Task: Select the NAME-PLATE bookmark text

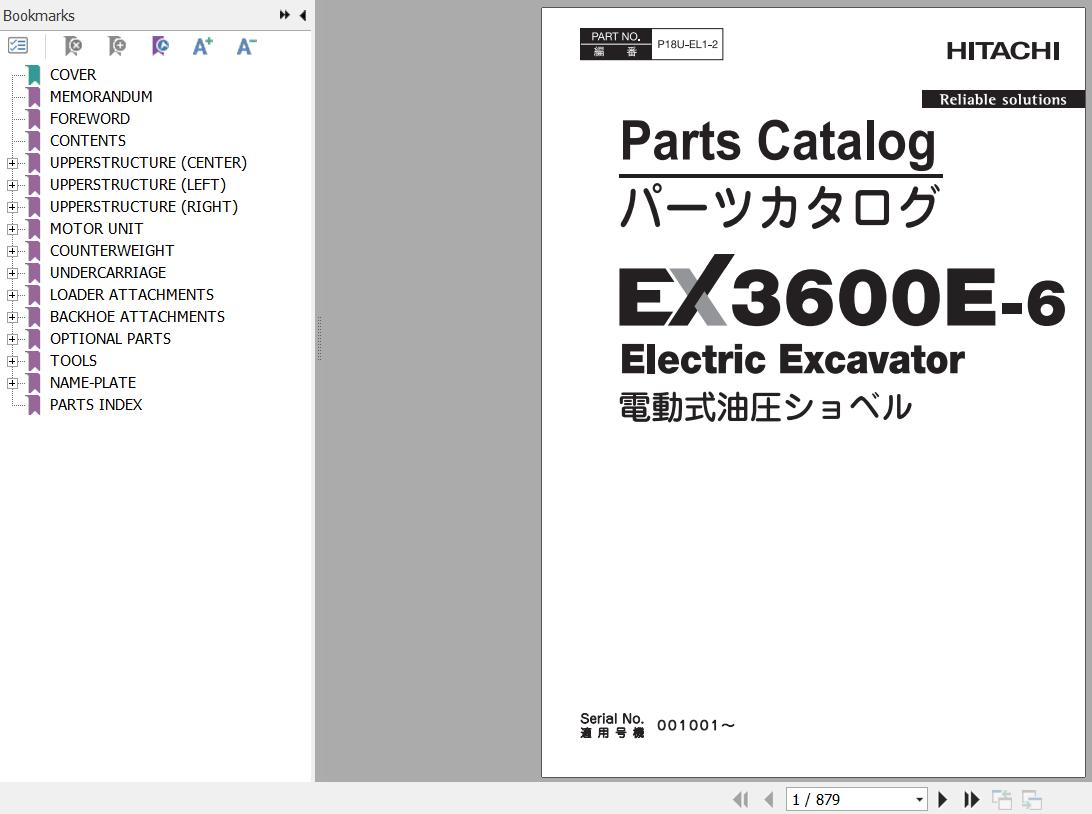Action: tap(93, 383)
